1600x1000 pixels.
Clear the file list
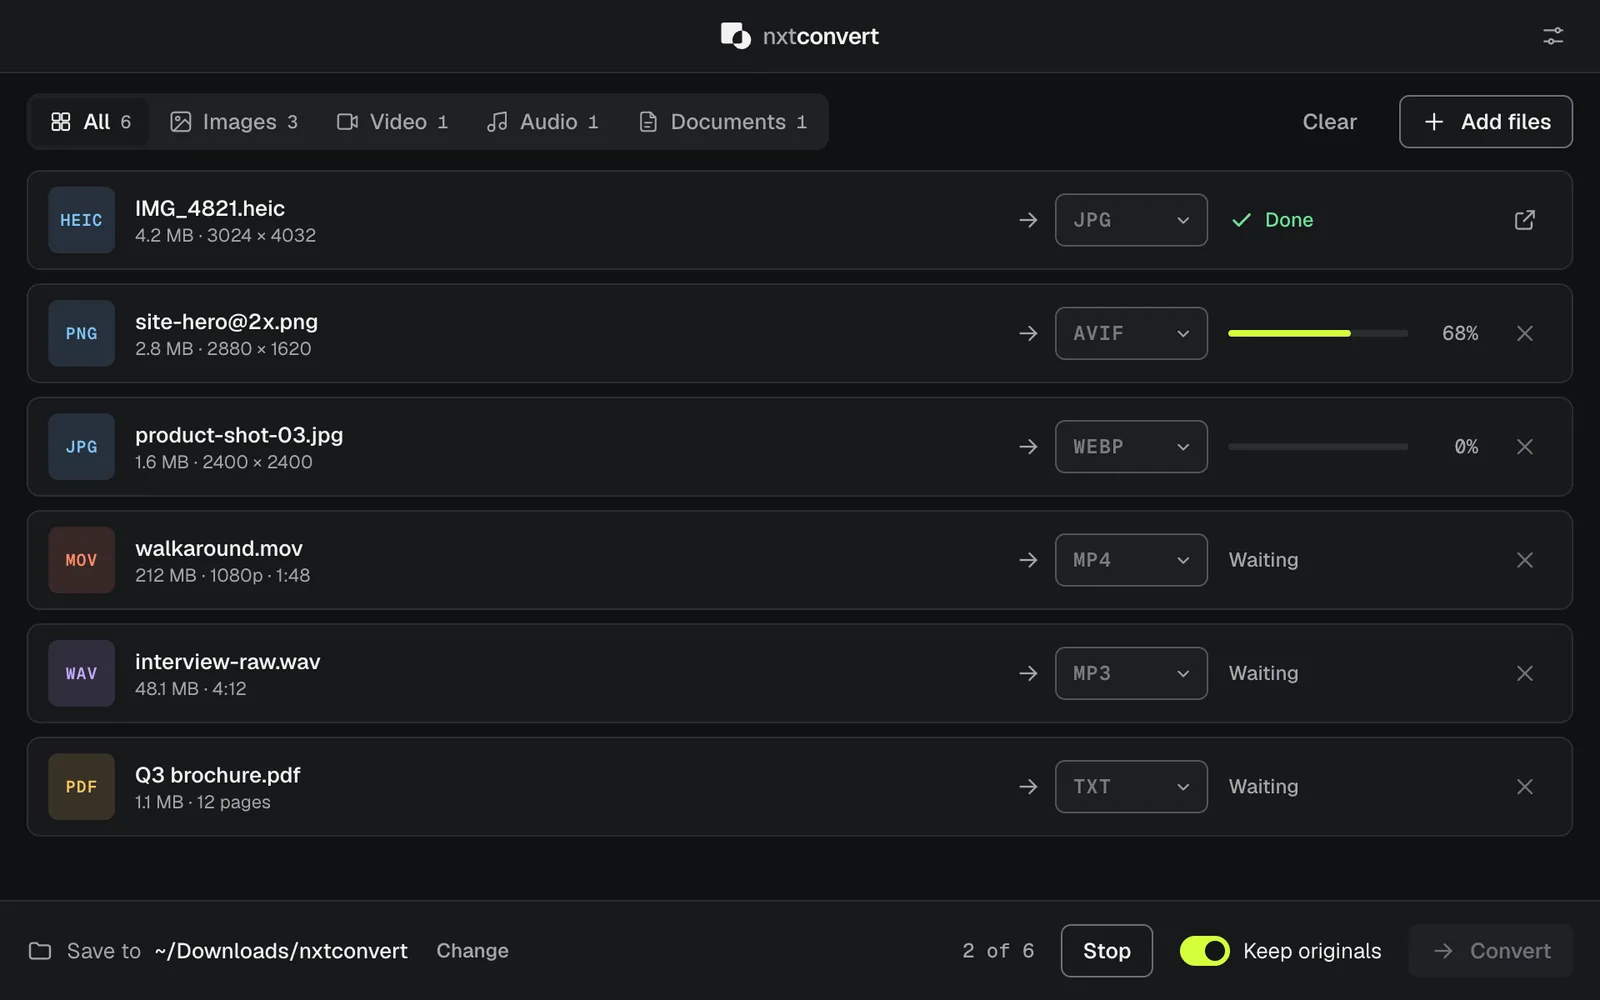coord(1329,122)
